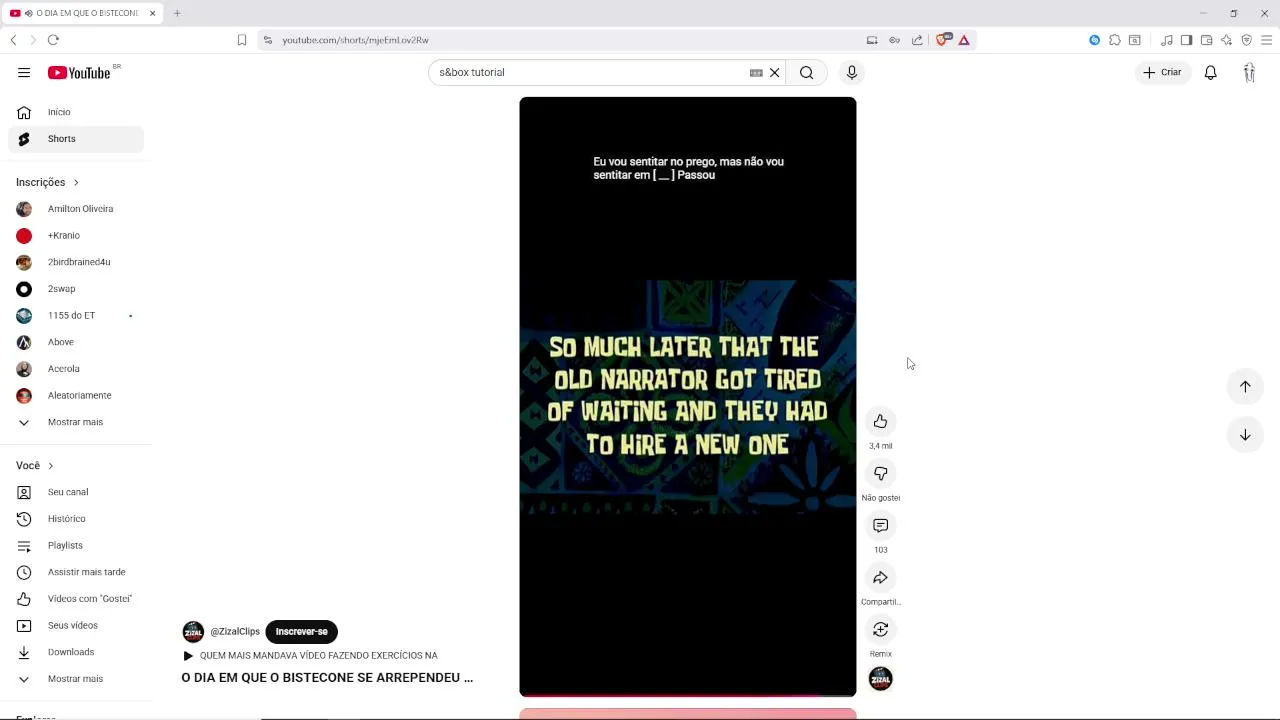The height and width of the screenshot is (720, 1280).
Task: Open the music note playlist icon
Action: (1166, 40)
